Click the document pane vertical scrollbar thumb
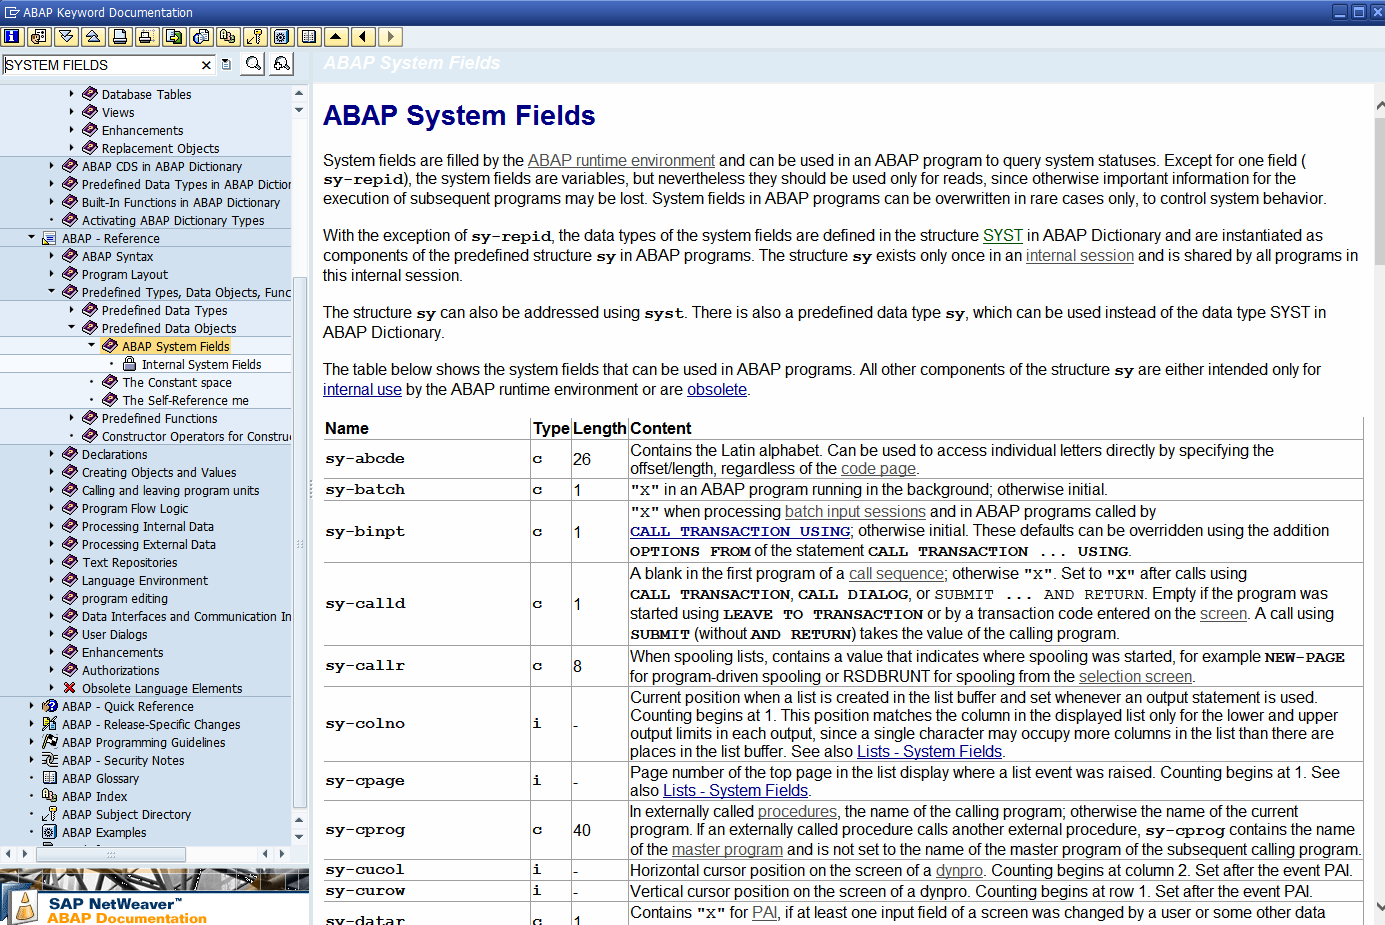Image resolution: width=1385 pixels, height=925 pixels. [x=1380, y=192]
